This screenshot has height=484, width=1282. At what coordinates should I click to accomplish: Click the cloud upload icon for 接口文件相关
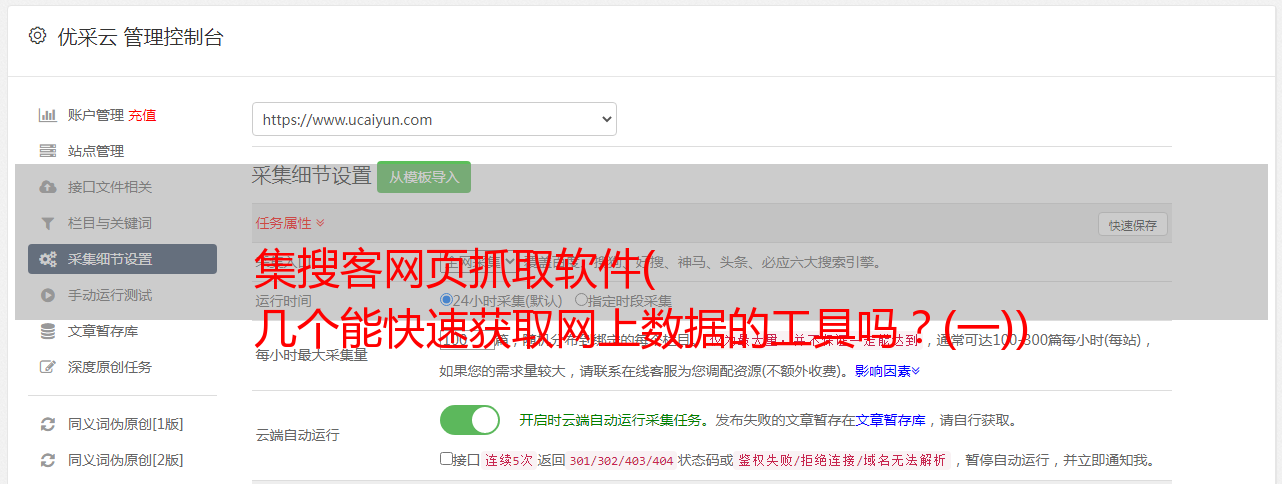click(47, 187)
